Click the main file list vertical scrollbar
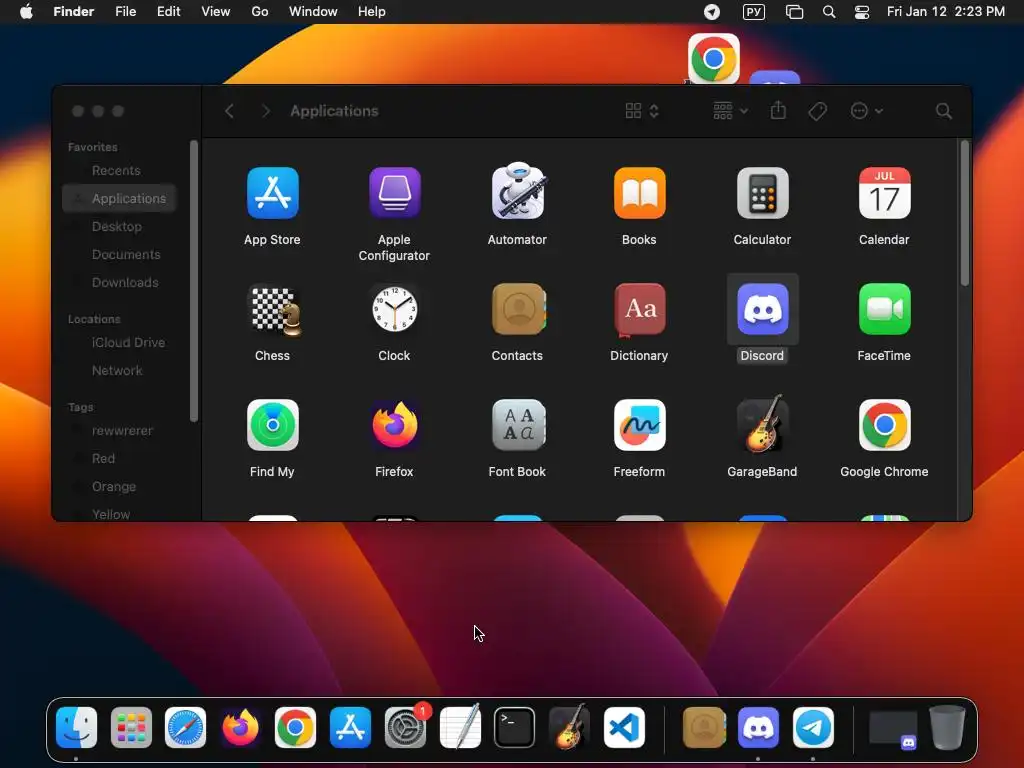The height and width of the screenshot is (768, 1024). tap(964, 213)
